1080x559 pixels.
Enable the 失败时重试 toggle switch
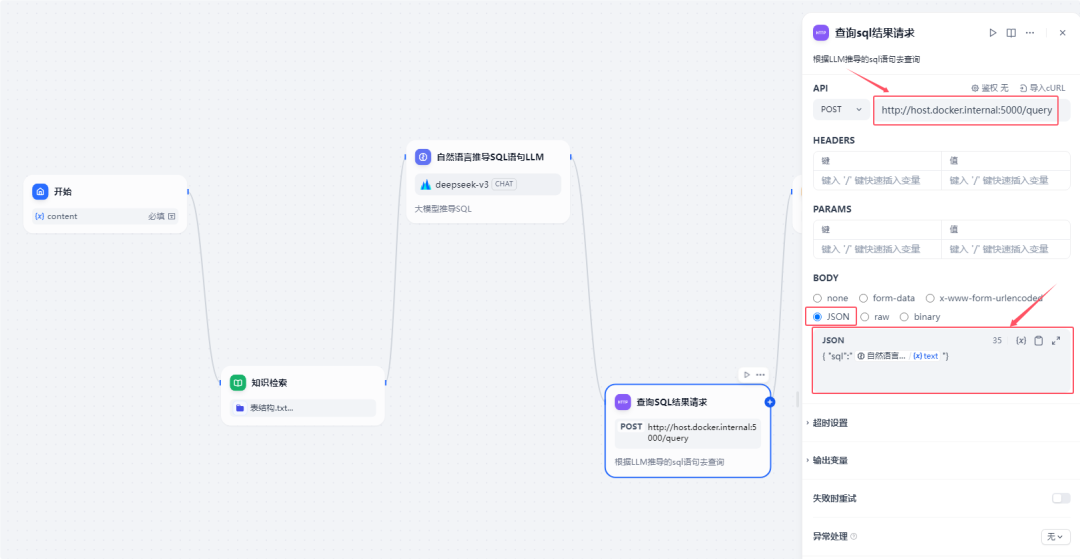coord(1060,498)
